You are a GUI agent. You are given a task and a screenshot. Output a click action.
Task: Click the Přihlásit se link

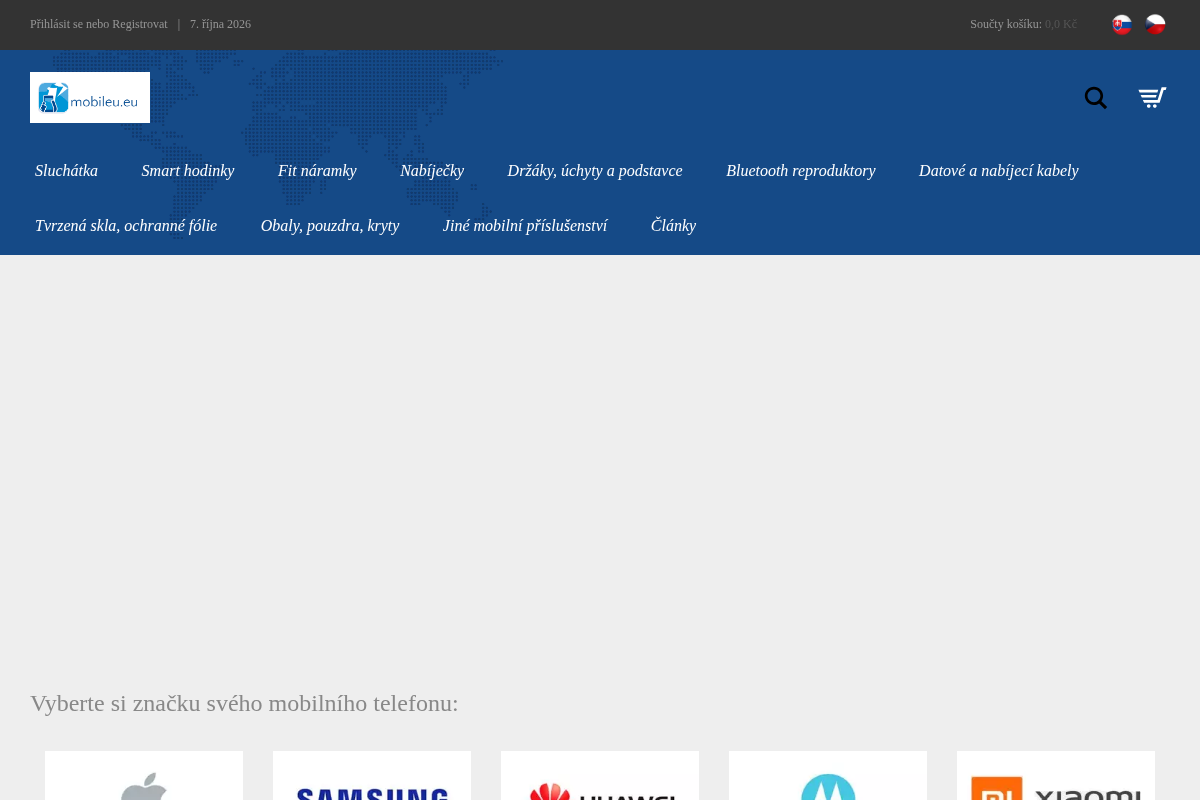click(x=56, y=24)
